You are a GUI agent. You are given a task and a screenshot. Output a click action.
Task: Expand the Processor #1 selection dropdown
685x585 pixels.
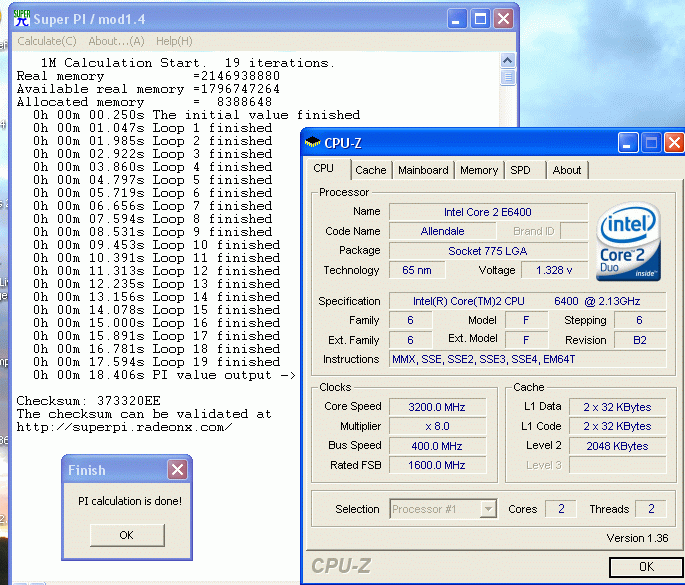488,509
